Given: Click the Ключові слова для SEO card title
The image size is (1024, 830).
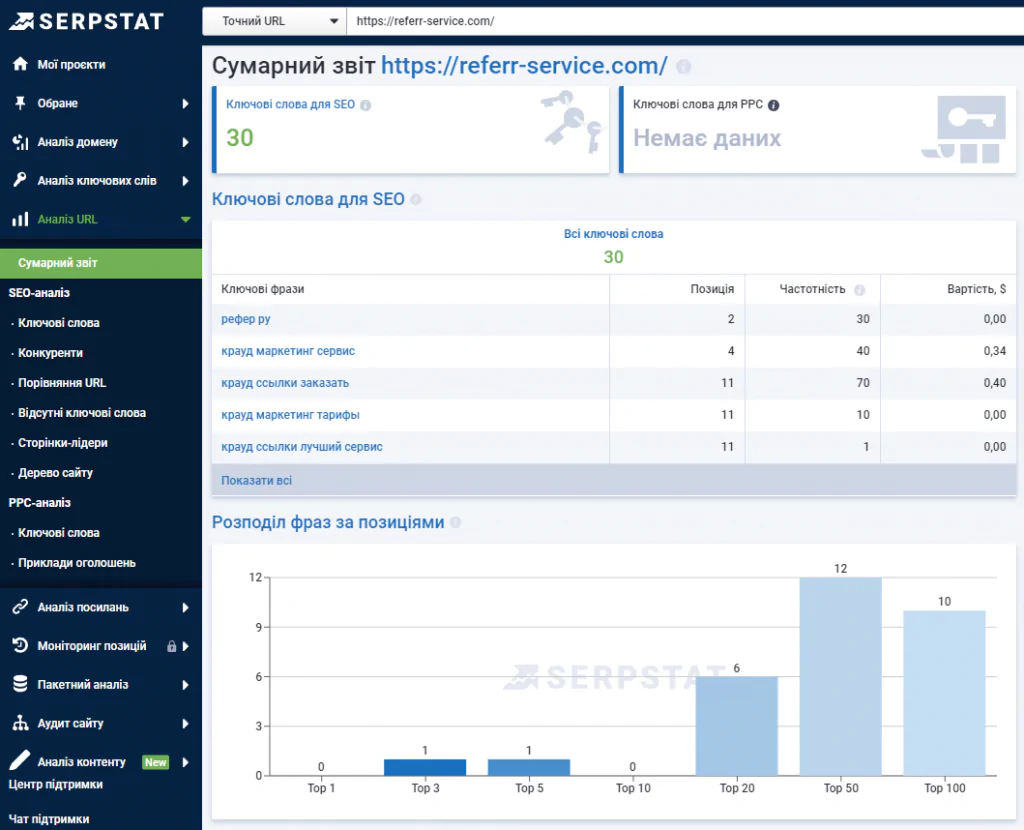Looking at the screenshot, I should click(x=290, y=104).
